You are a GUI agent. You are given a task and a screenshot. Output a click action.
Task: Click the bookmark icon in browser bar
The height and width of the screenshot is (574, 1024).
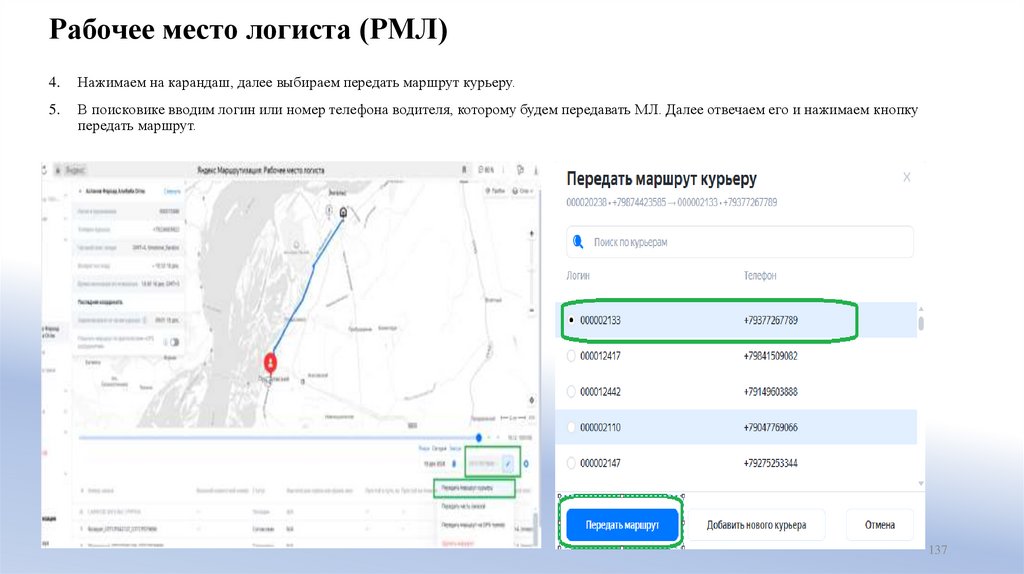pos(464,170)
